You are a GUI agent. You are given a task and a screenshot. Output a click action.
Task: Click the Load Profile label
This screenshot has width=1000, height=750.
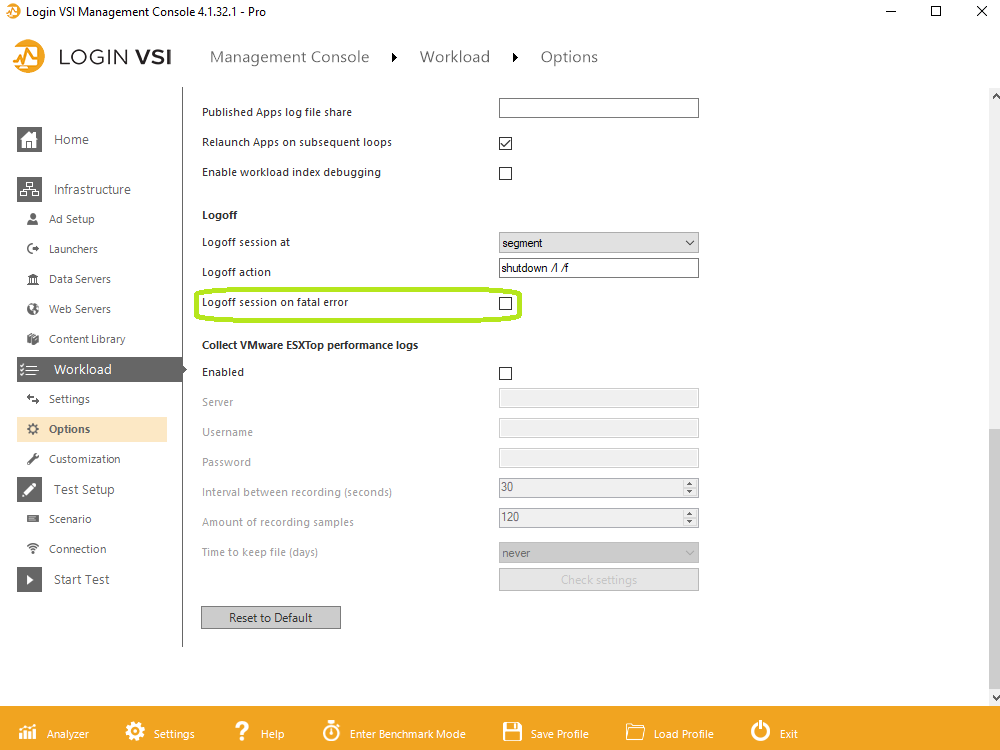pos(684,734)
